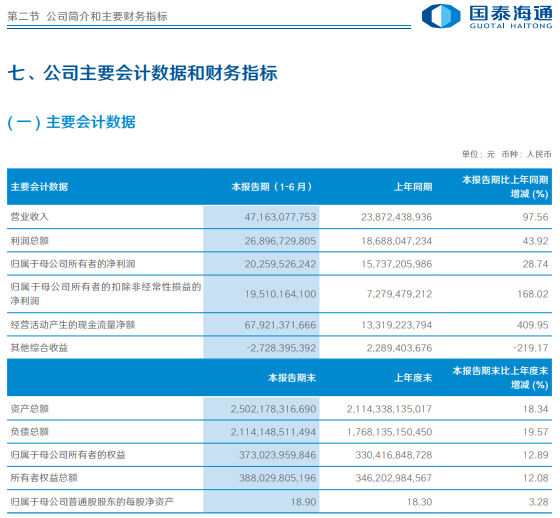560x518 pixels.
Task: Click the 168.02 percent change value
Action: (533, 294)
